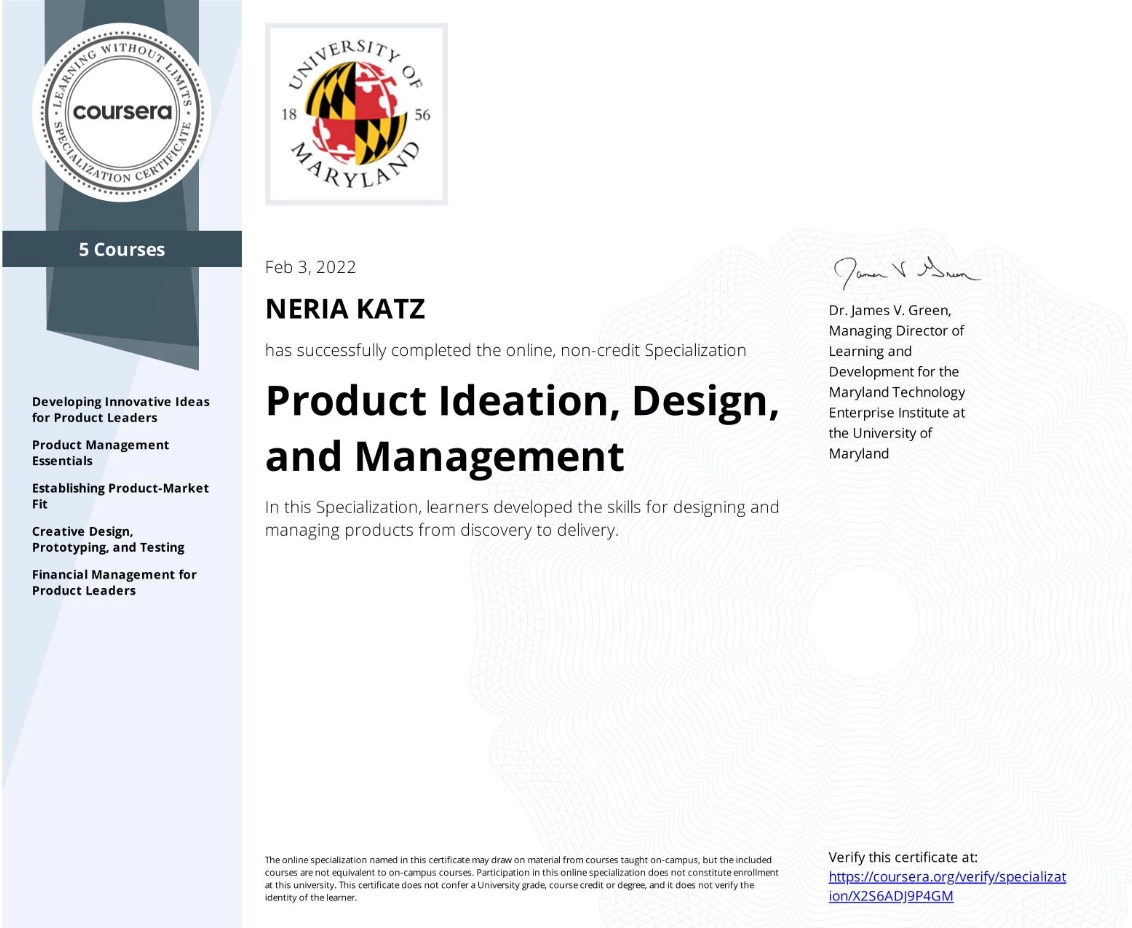The width and height of the screenshot is (1132, 928).
Task: Select 'Developing Innovative Ideas for Product Leaders'
Action: pyautogui.click(x=121, y=409)
